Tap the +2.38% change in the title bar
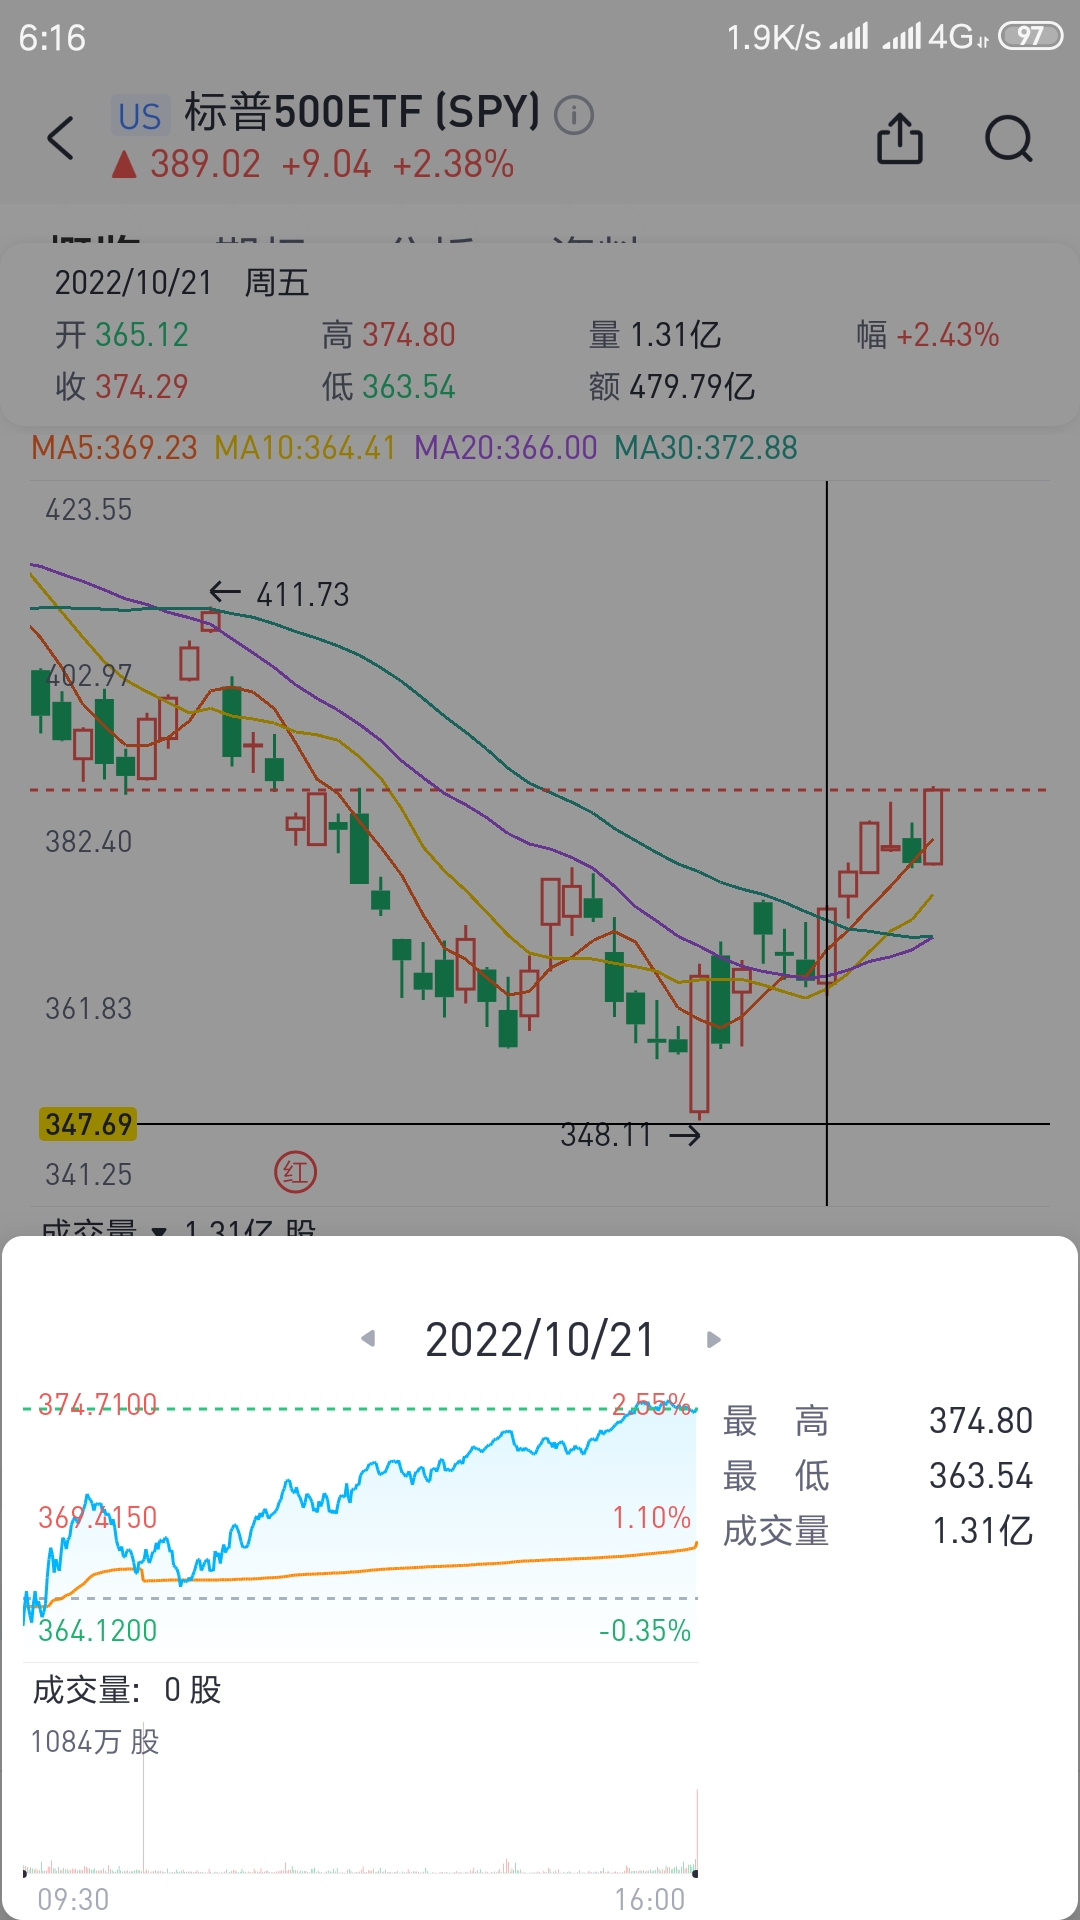This screenshot has height=1920, width=1080. click(453, 164)
